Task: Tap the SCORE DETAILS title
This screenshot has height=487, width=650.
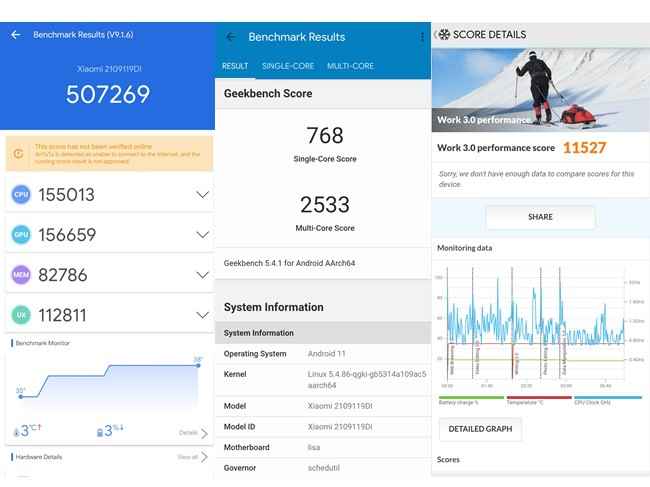Action: 490,34
